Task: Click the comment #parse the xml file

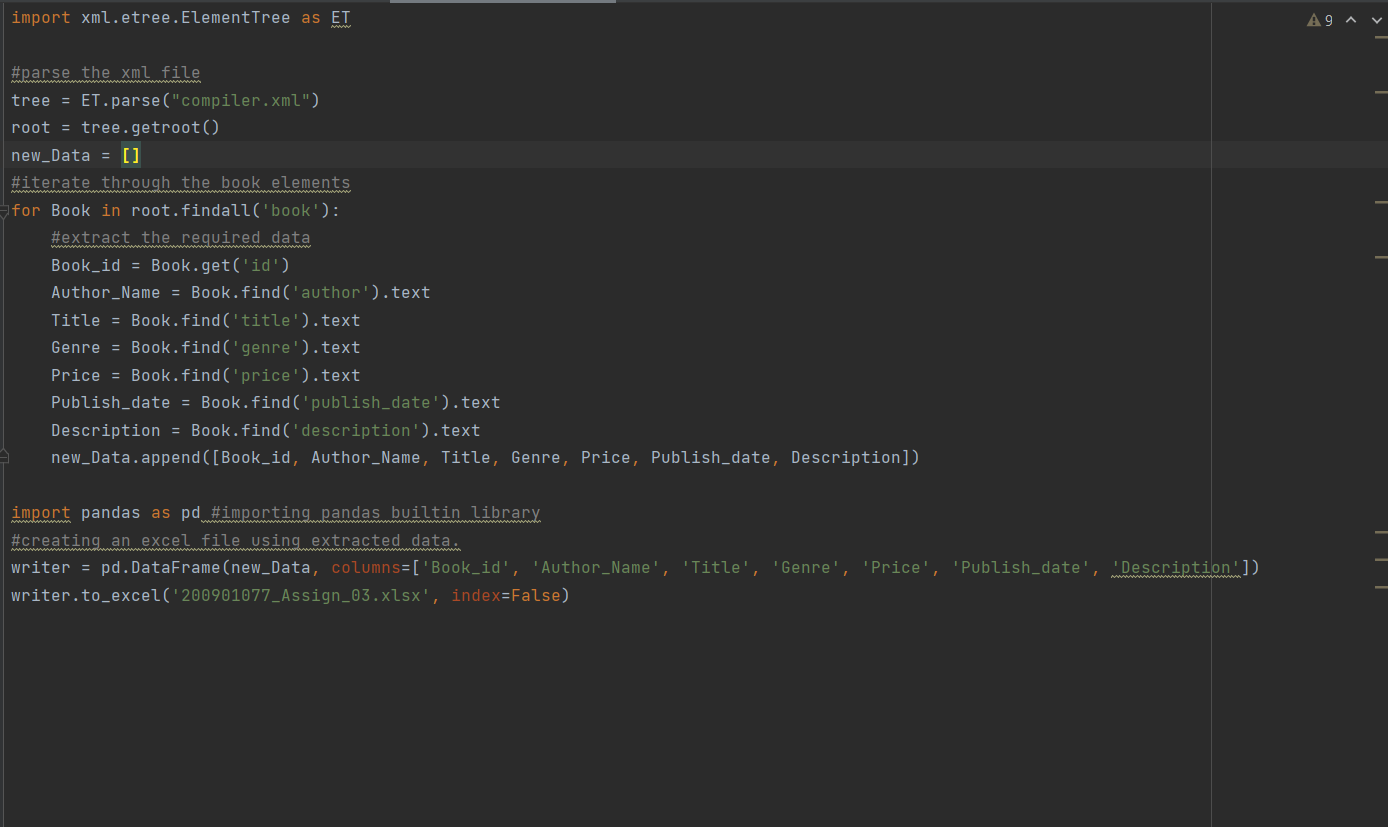Action: click(105, 72)
